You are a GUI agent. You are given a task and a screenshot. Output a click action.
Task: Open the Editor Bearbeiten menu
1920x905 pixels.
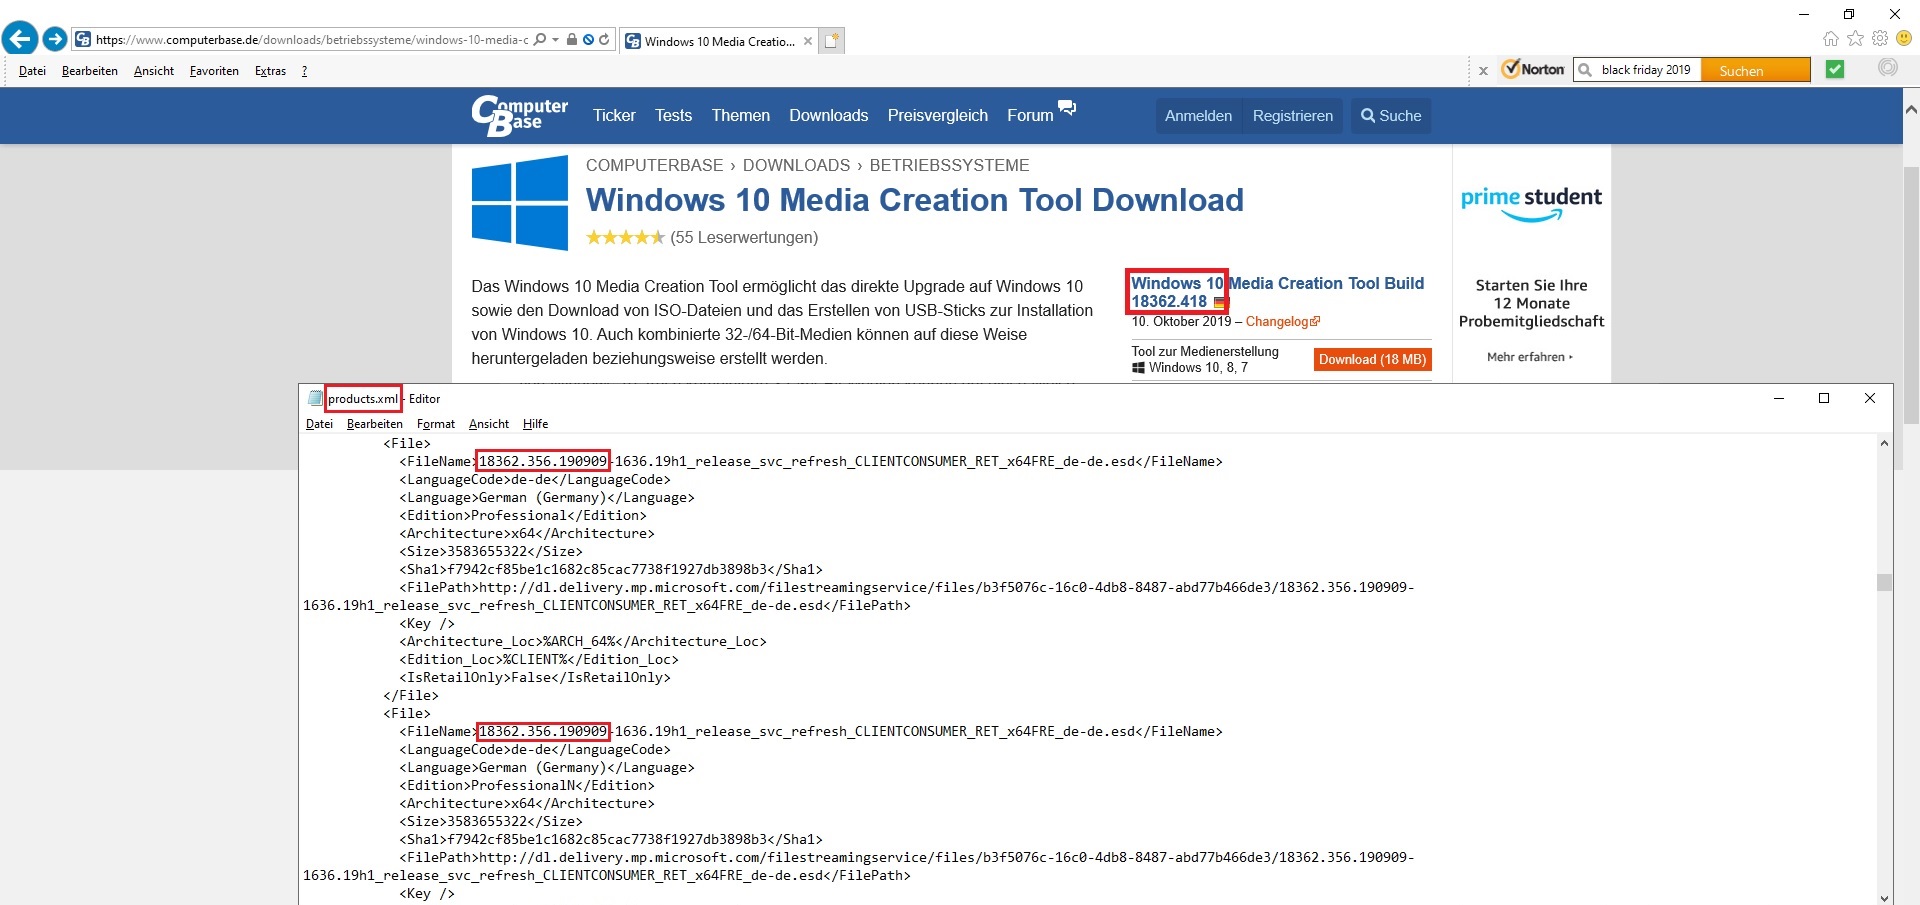coord(375,424)
